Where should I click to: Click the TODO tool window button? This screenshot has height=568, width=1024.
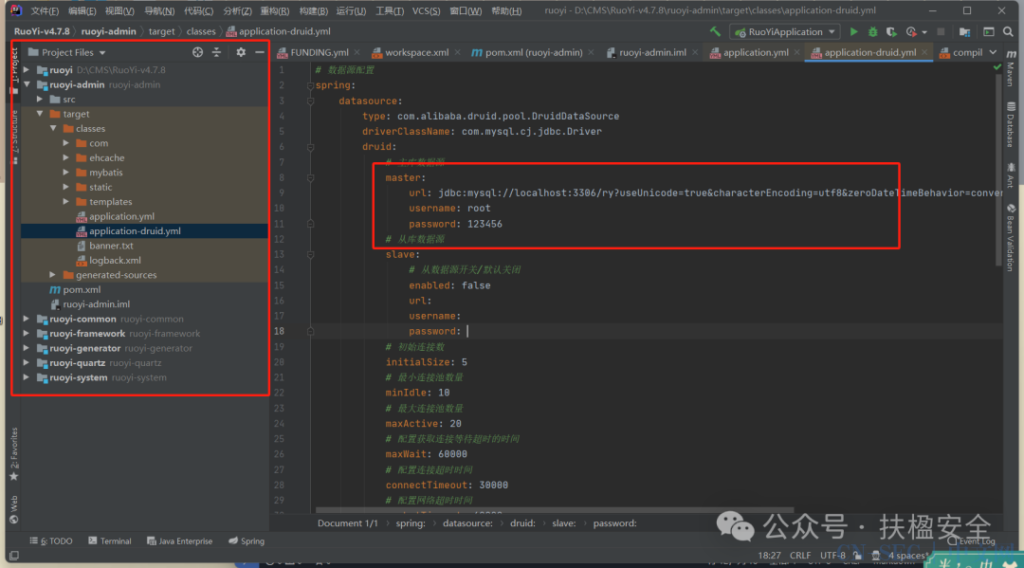click(51, 541)
